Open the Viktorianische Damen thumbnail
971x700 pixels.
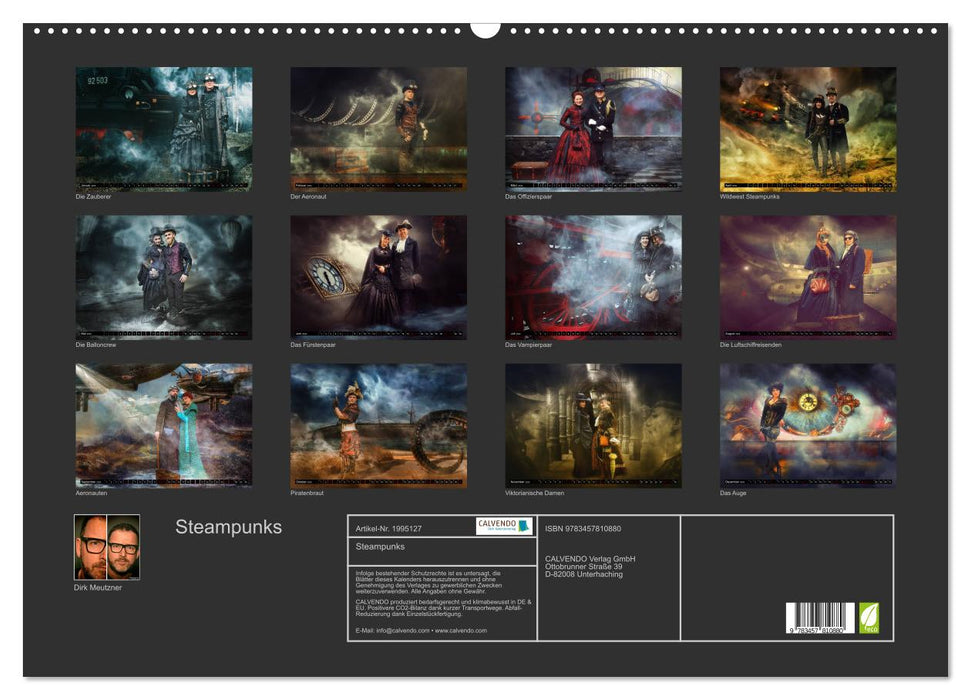(x=593, y=425)
